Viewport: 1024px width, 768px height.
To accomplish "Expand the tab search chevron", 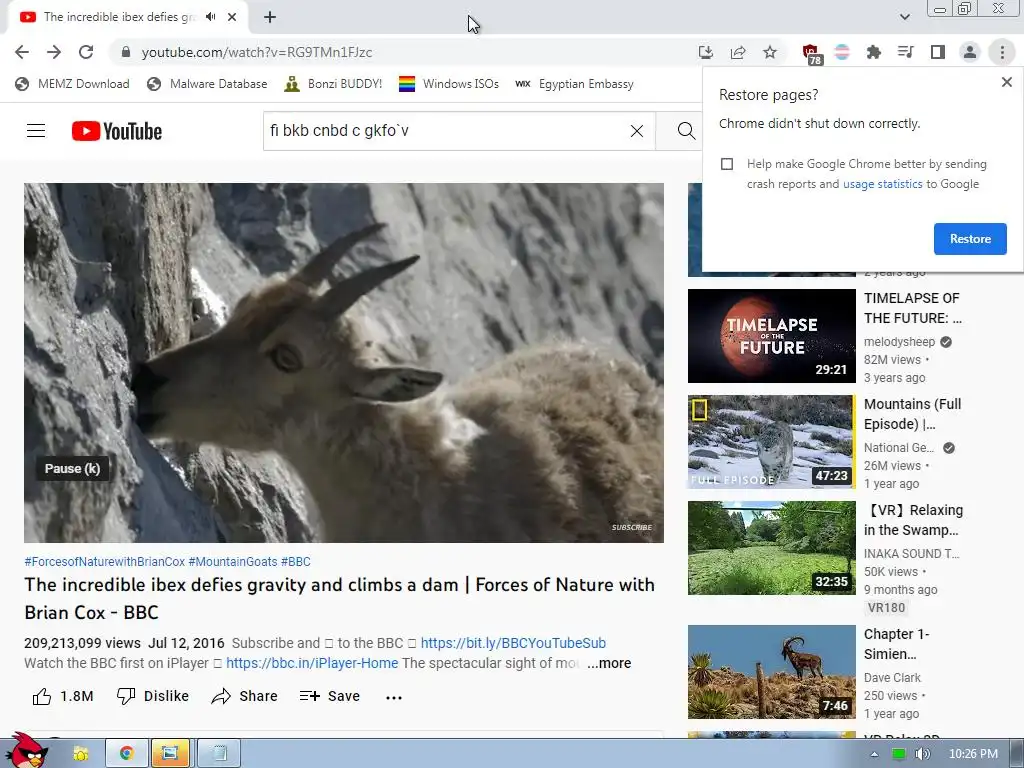I will (x=904, y=17).
